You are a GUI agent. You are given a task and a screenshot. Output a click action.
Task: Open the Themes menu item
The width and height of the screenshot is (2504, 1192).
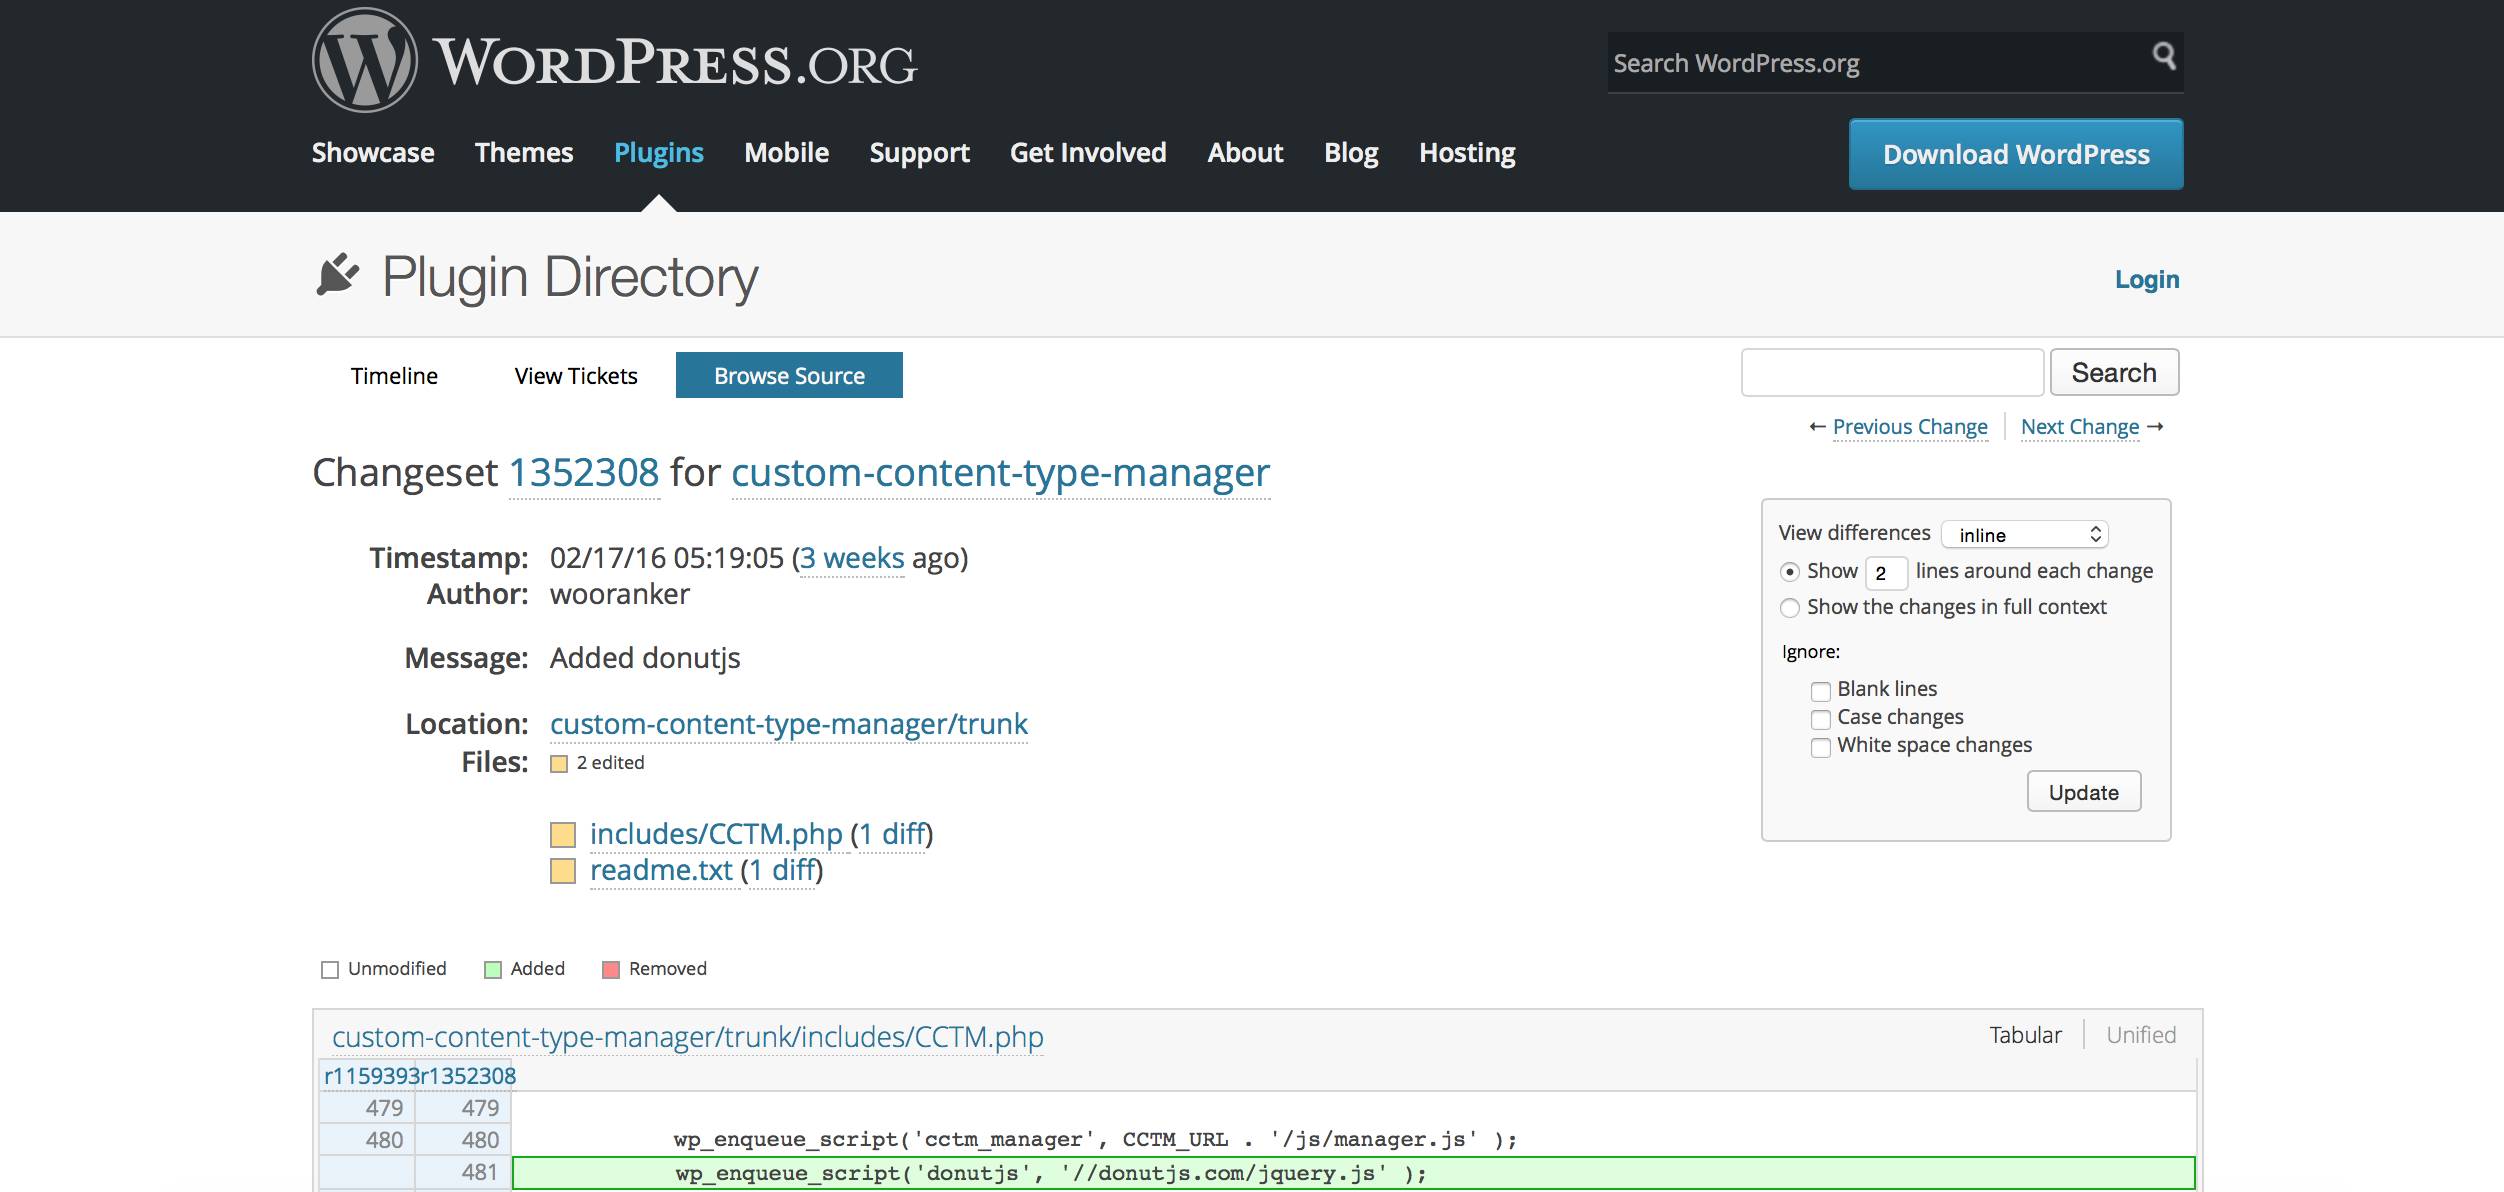523,153
